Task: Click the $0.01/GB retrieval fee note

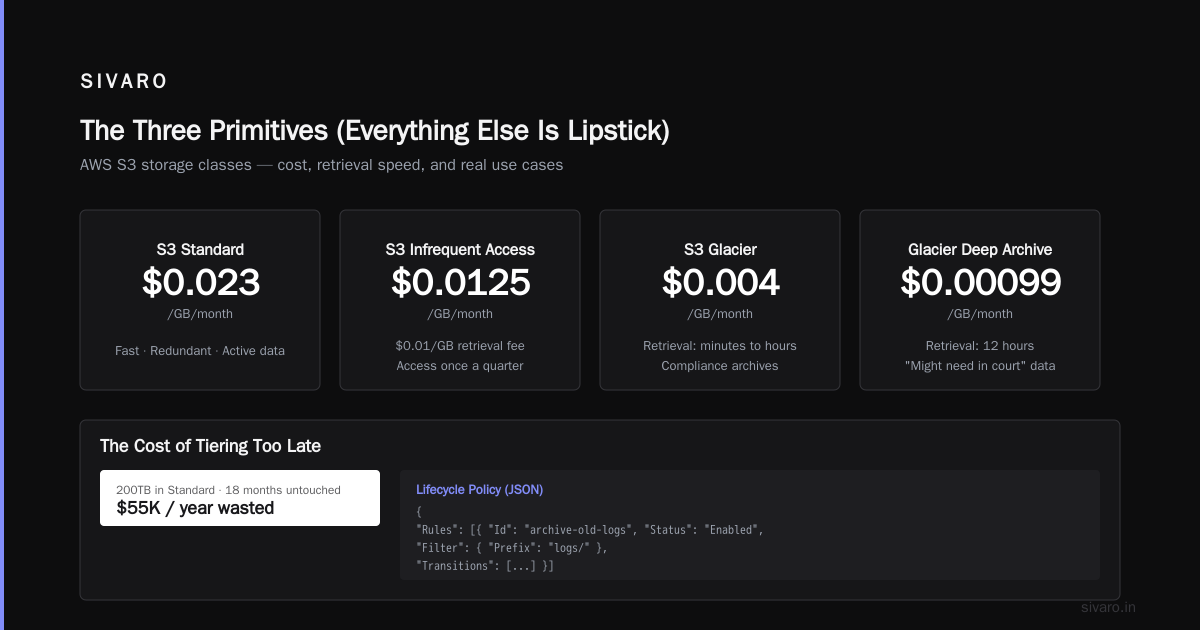Action: (x=460, y=345)
